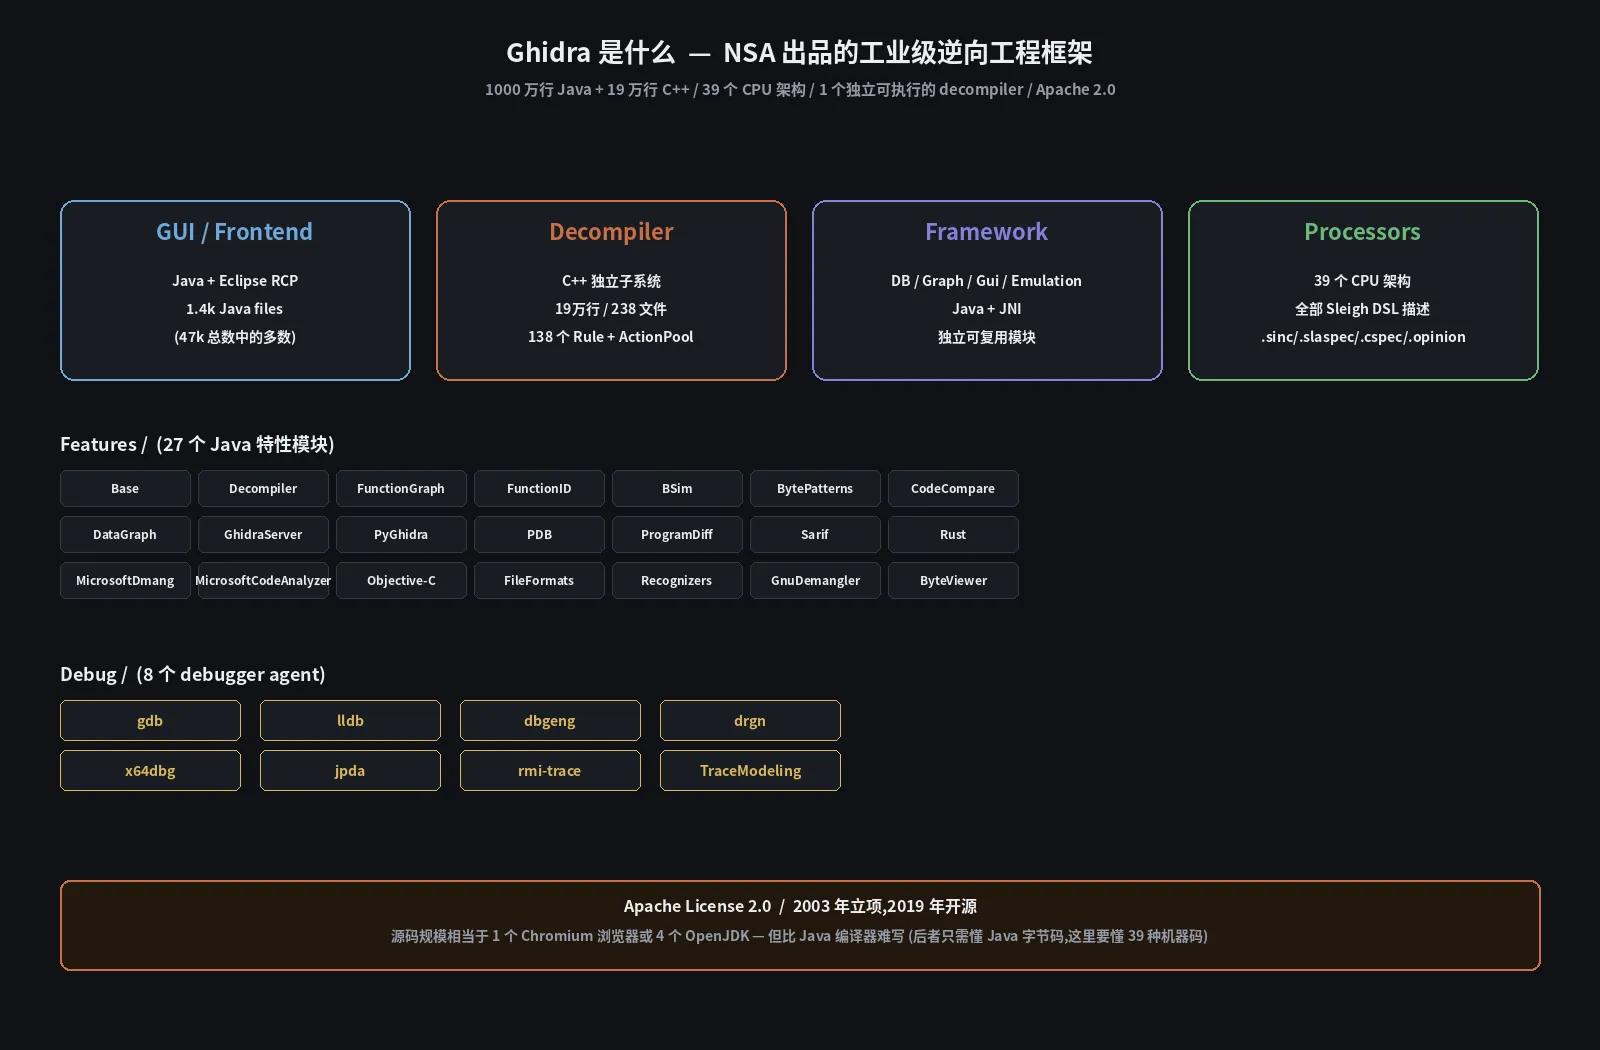
Task: Select the ProgramDiff chip
Action: pyautogui.click(x=677, y=534)
